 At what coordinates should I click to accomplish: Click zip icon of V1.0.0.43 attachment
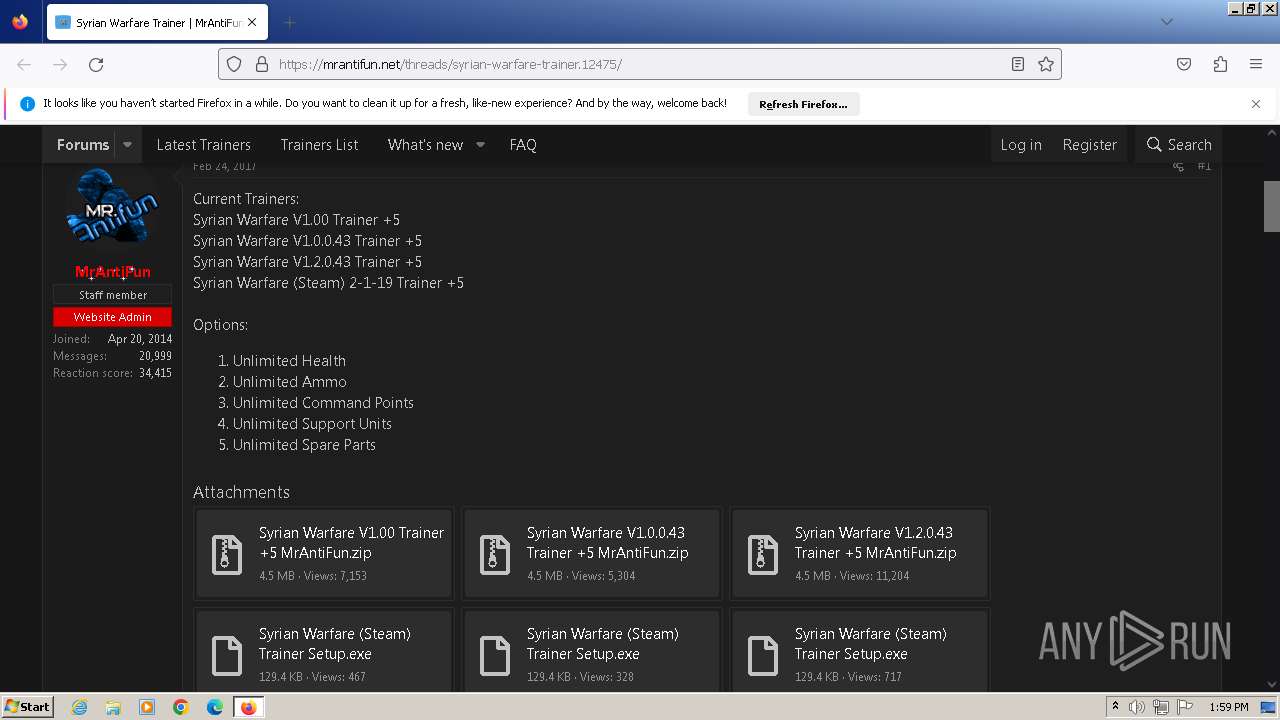tap(495, 554)
